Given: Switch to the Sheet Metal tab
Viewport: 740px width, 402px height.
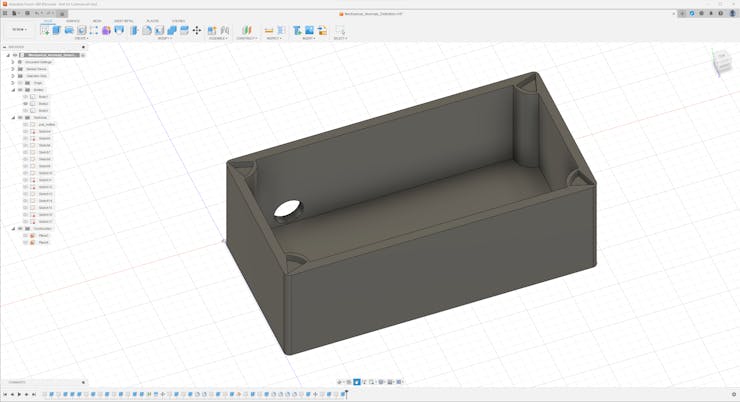Looking at the screenshot, I should pos(124,20).
